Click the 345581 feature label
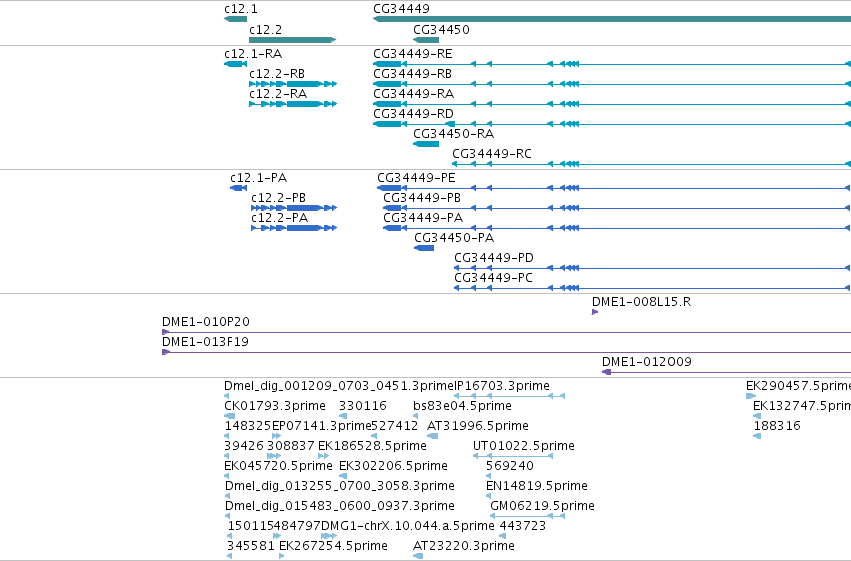The height and width of the screenshot is (561, 851). click(x=251, y=546)
